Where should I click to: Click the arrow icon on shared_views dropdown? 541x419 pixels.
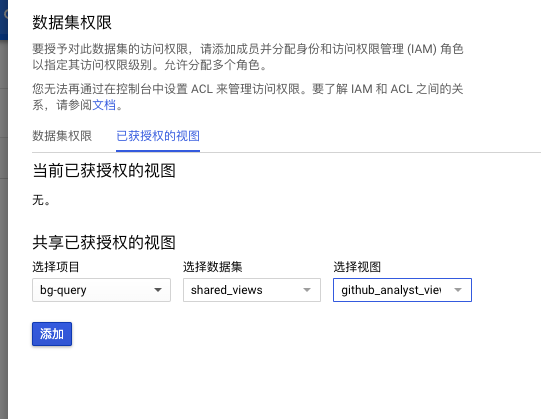click(x=307, y=290)
